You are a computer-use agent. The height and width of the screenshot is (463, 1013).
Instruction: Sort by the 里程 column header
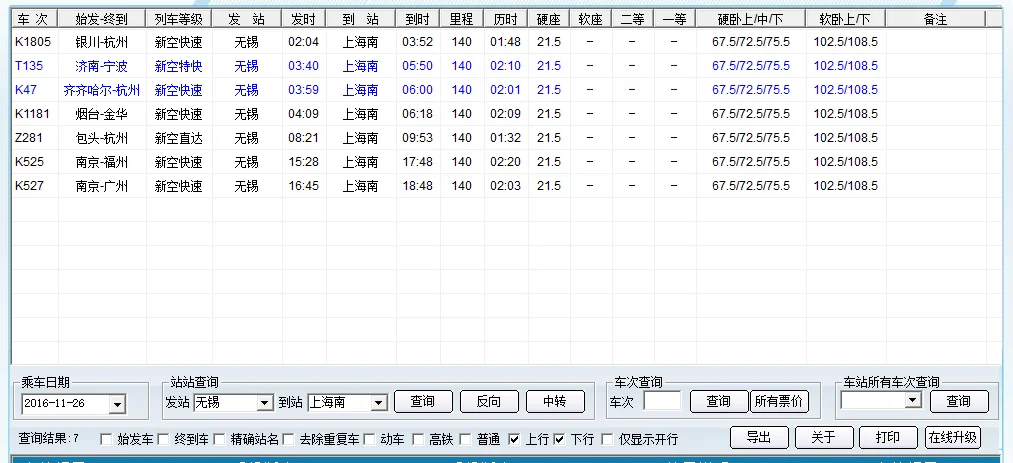[x=462, y=19]
